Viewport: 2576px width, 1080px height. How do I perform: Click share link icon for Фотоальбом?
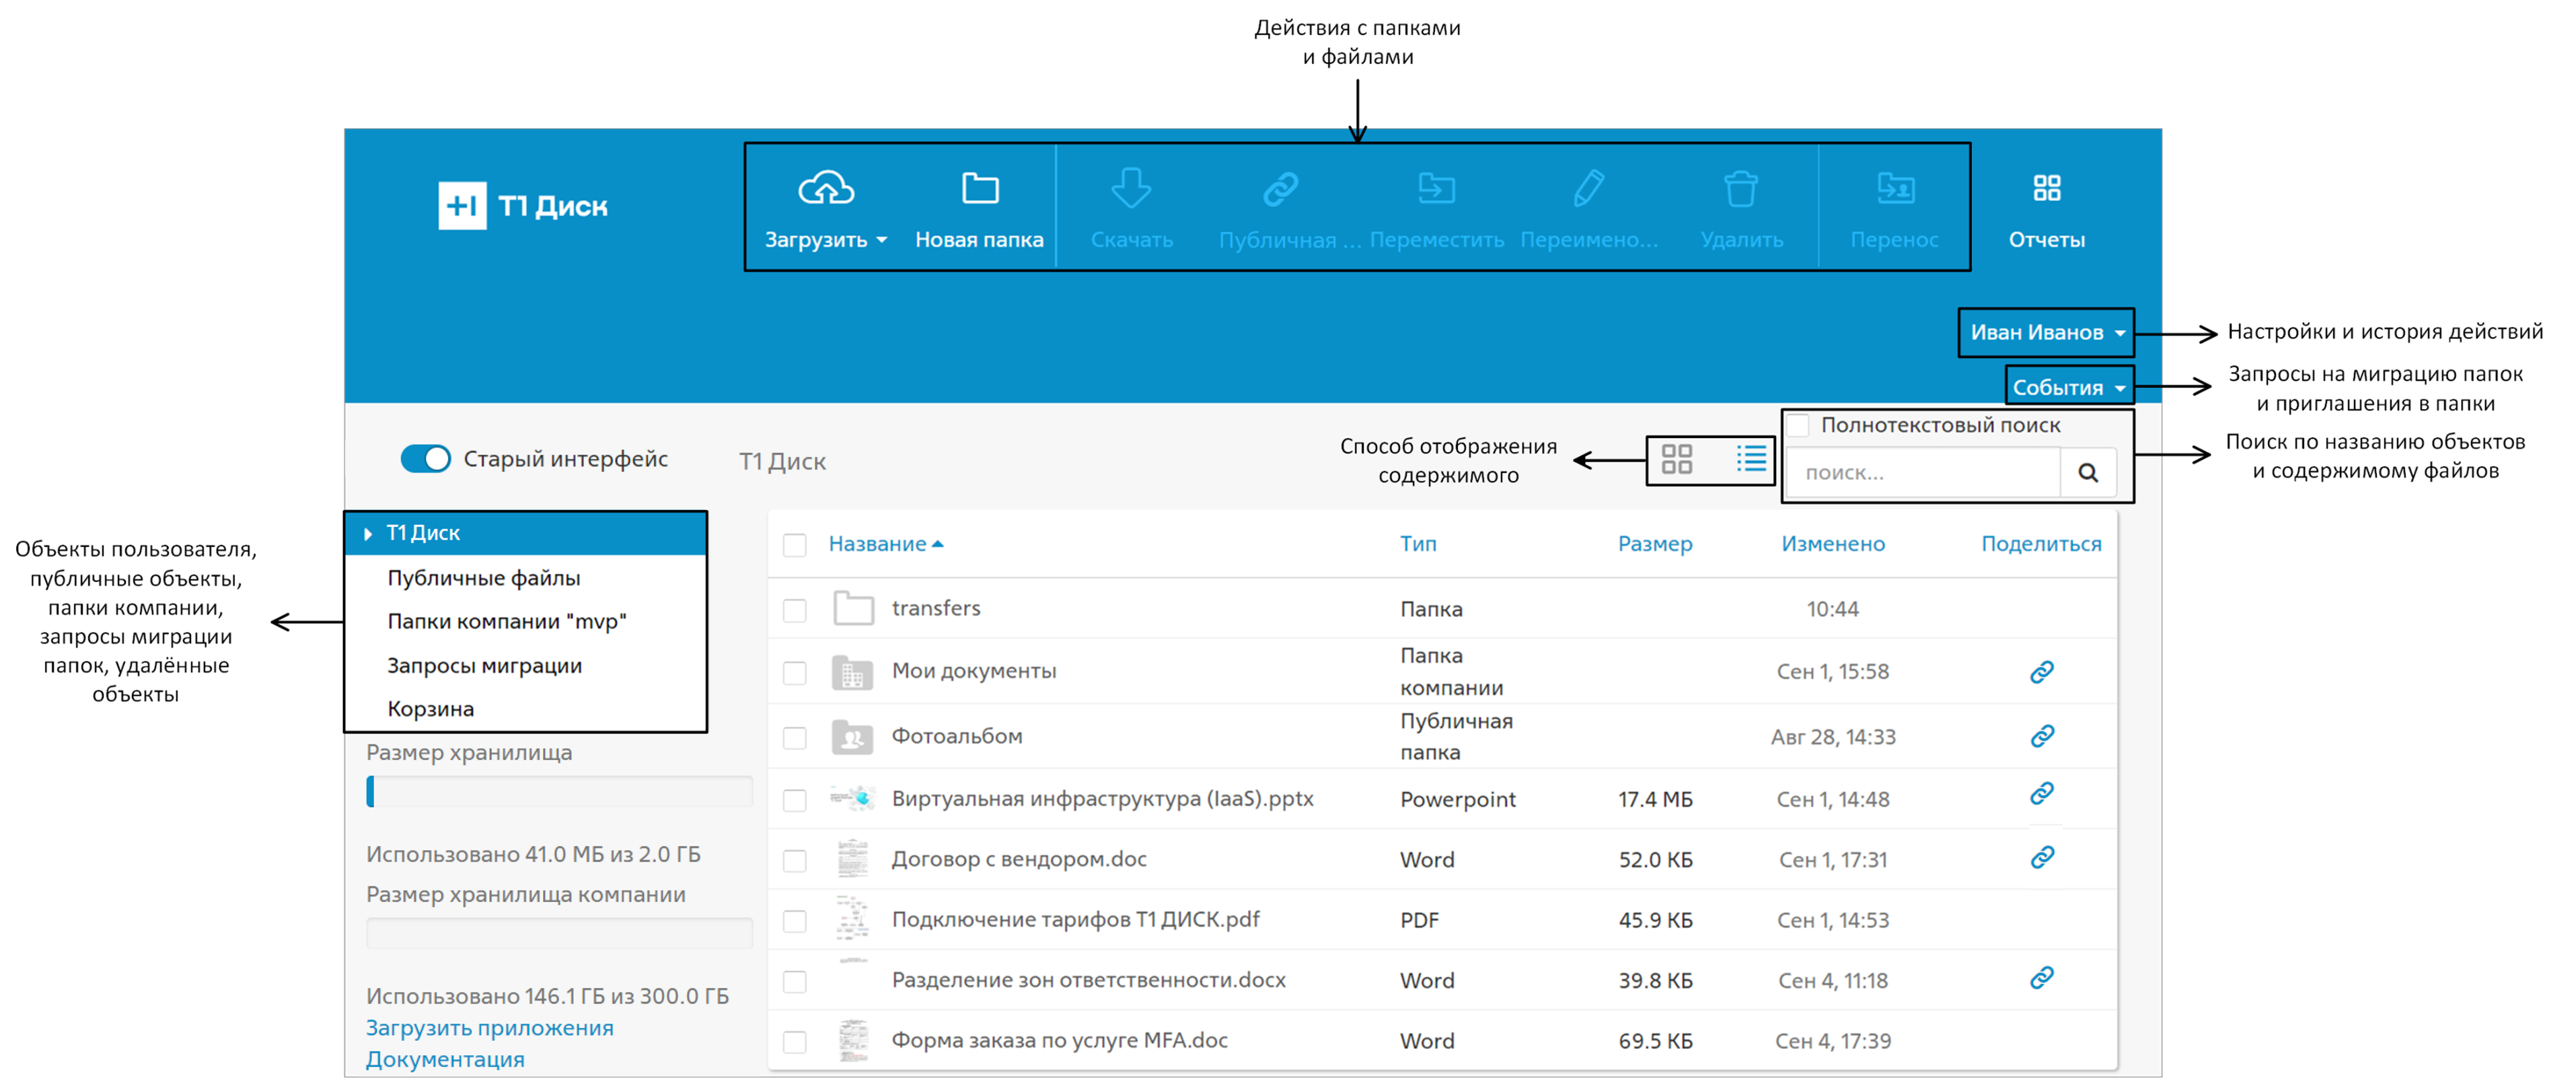pyautogui.click(x=2042, y=736)
